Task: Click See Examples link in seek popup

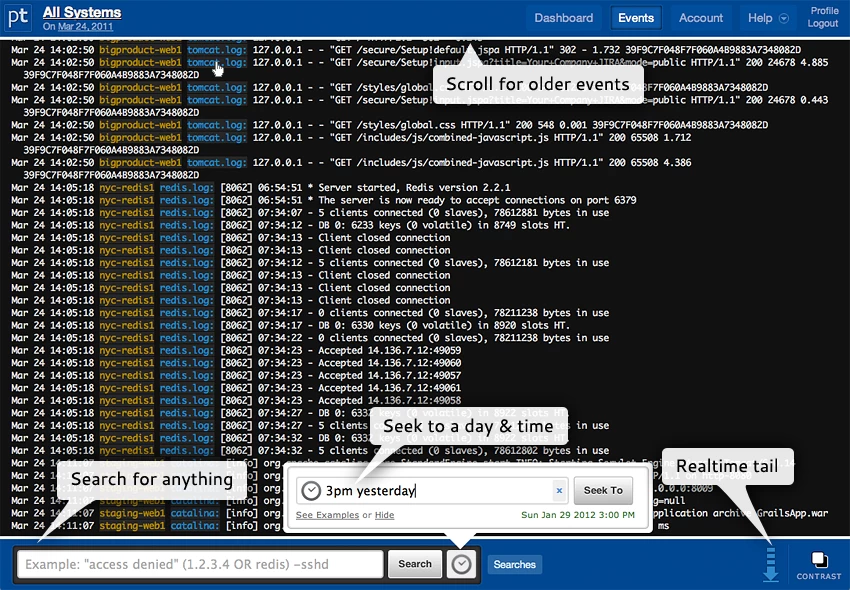Action: coord(327,515)
